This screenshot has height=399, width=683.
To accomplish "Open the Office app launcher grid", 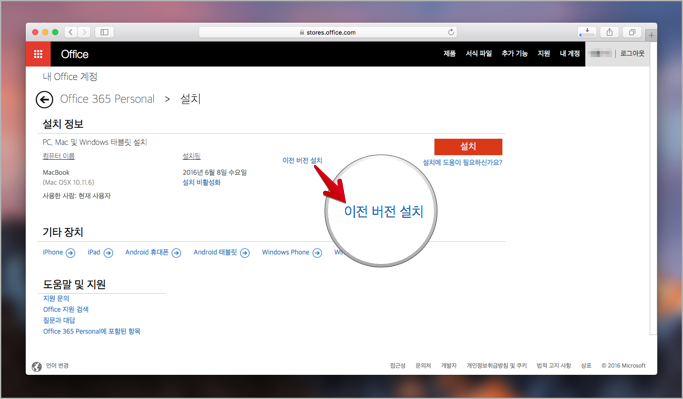I will [x=38, y=54].
